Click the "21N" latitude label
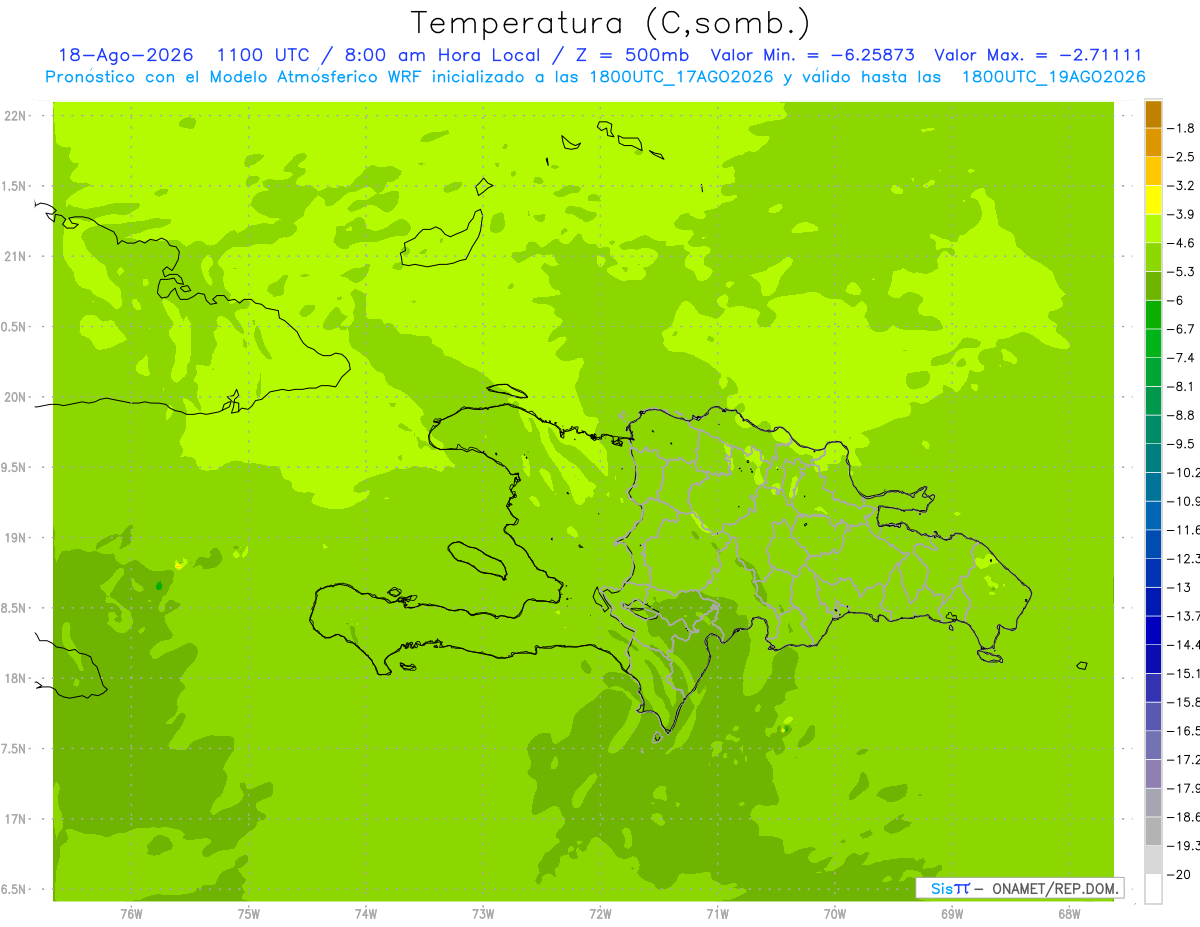Viewport: 1200px width, 927px height. (x=17, y=257)
